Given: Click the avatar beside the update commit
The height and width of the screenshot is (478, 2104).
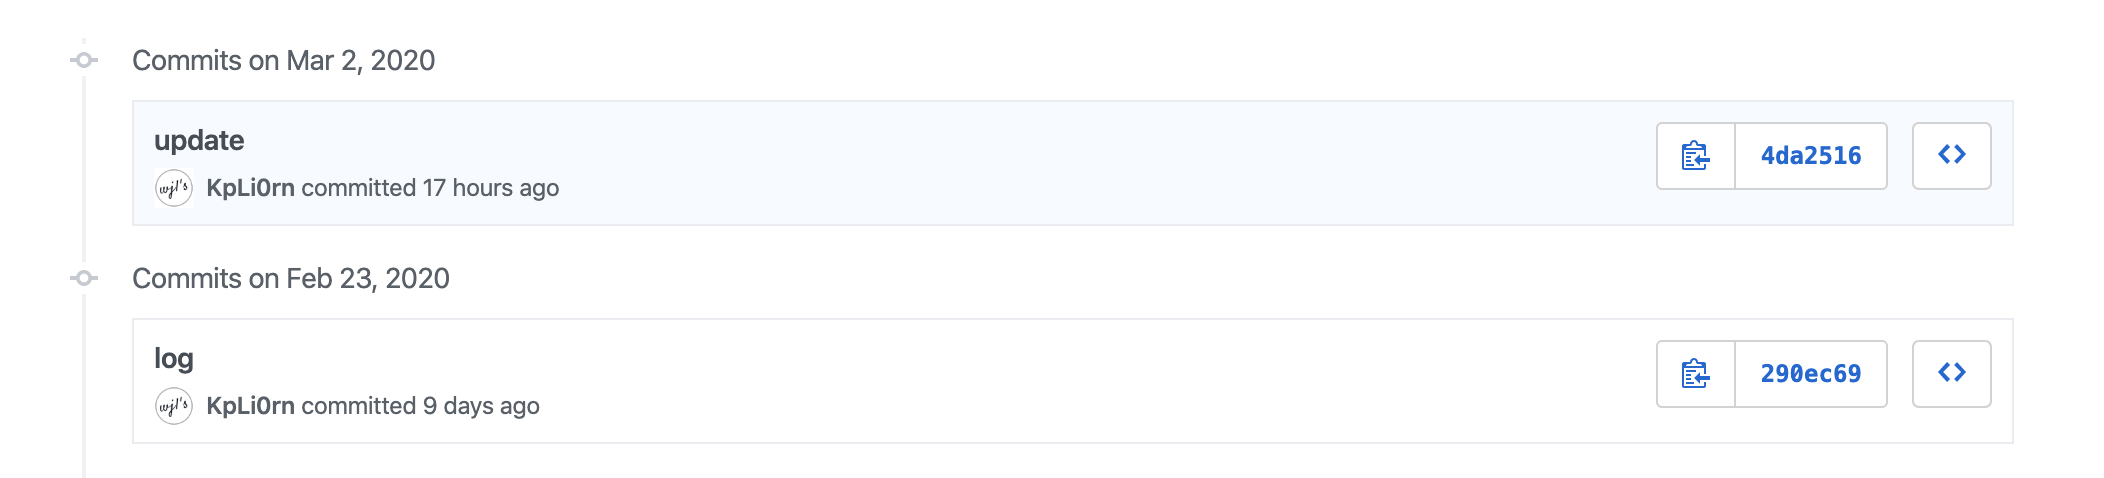Looking at the screenshot, I should 174,188.
